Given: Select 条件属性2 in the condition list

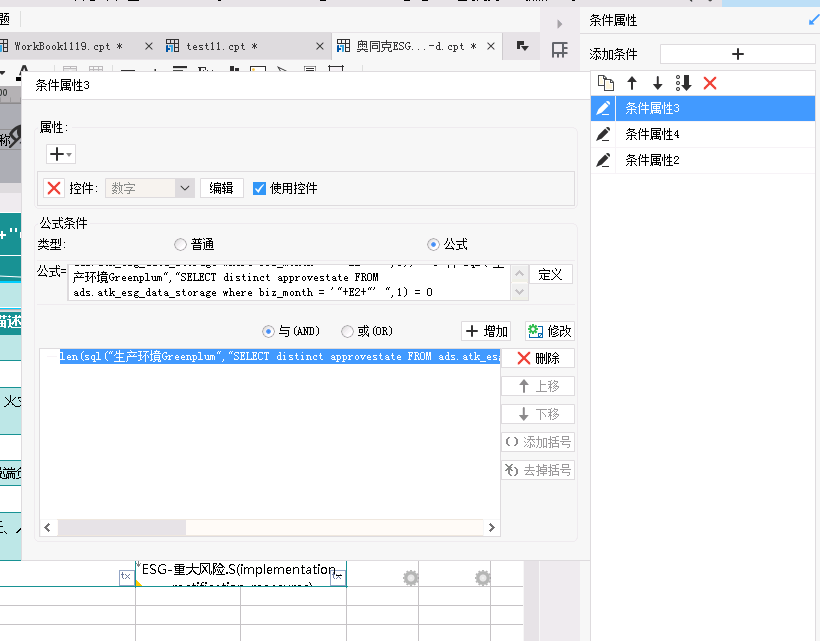Looking at the screenshot, I should click(703, 160).
